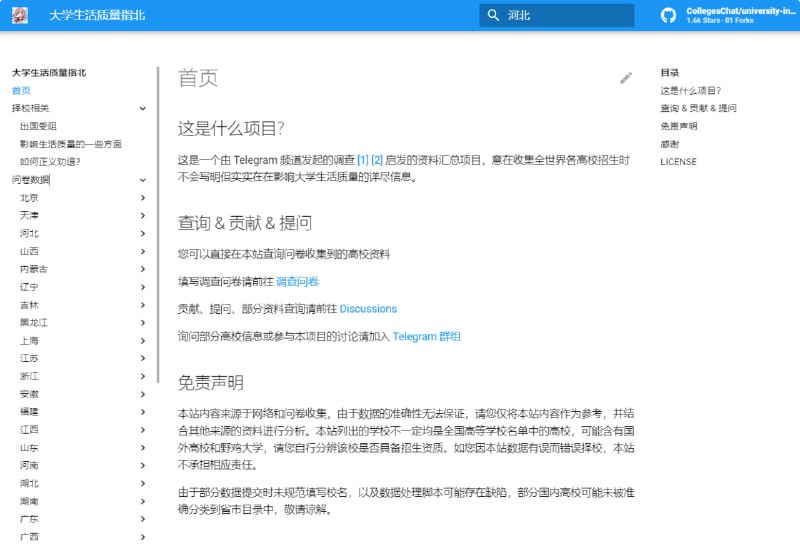Expand the 江苏 chevron
The width and height of the screenshot is (800, 545).
point(143,358)
